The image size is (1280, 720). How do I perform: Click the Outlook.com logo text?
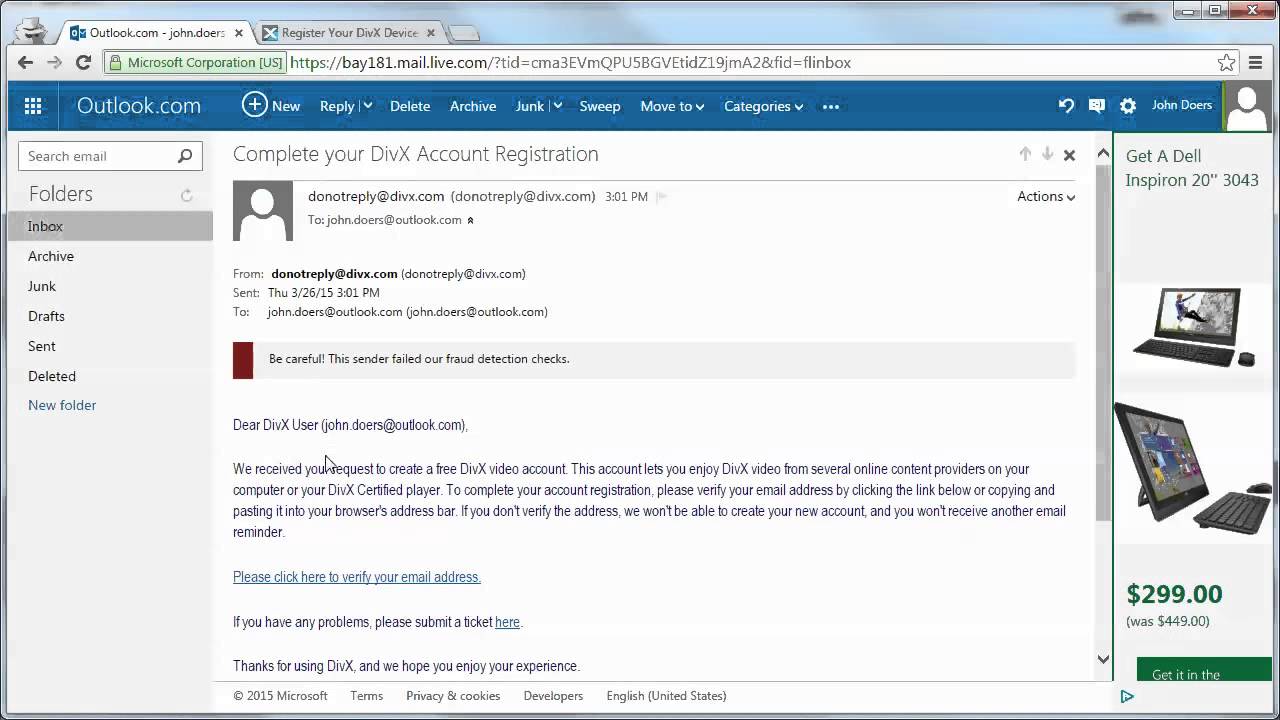coord(139,106)
